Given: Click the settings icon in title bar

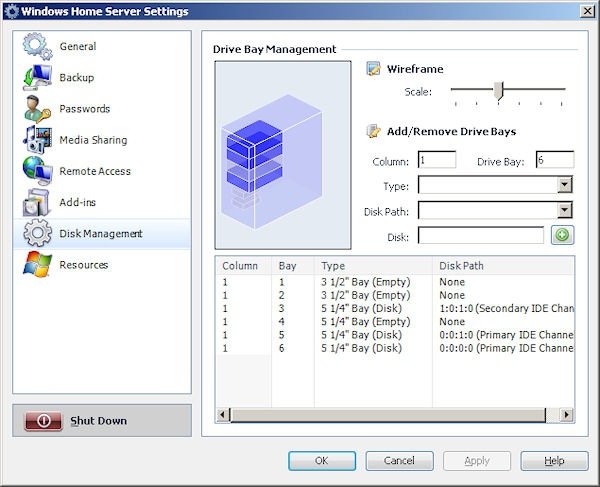Looking at the screenshot, I should coord(11,11).
